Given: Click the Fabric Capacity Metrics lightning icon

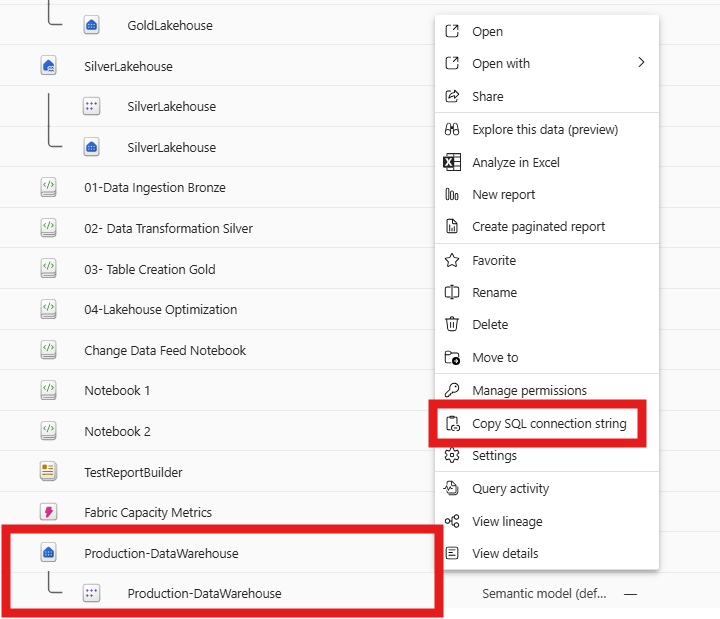Looking at the screenshot, I should pyautogui.click(x=48, y=512).
